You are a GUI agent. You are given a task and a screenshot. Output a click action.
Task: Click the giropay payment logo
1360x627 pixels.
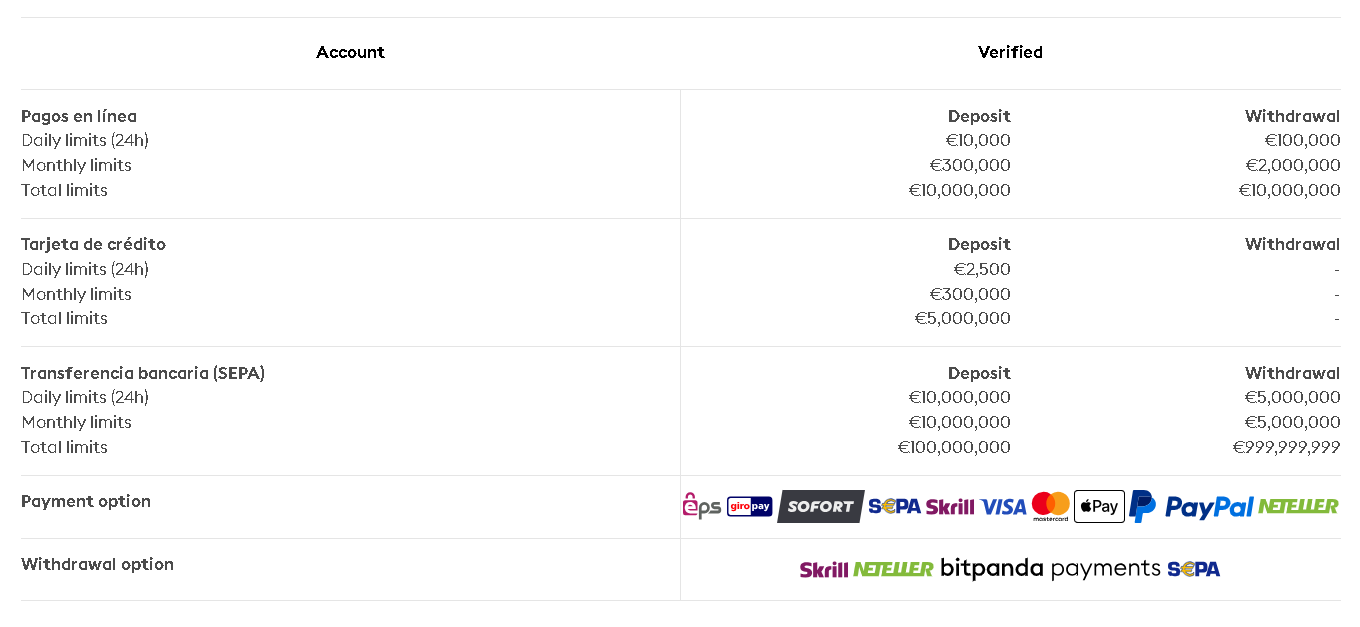[x=750, y=506]
